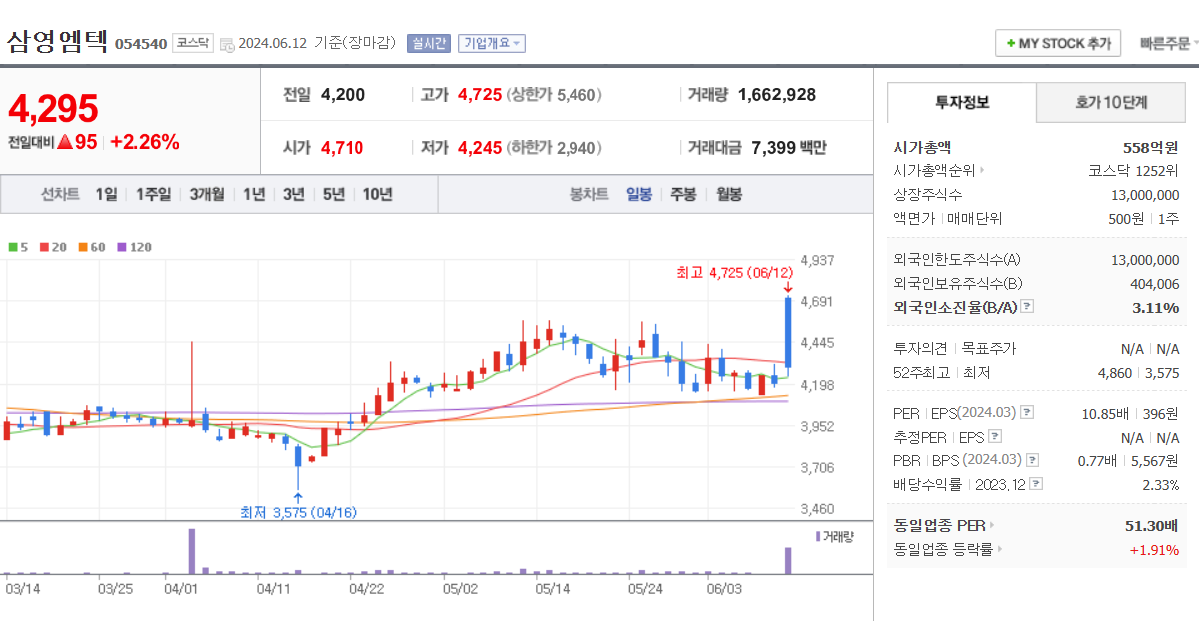This screenshot has height=621, width=1199.
Task: Click the stock code 054540
Action: (x=141, y=44)
